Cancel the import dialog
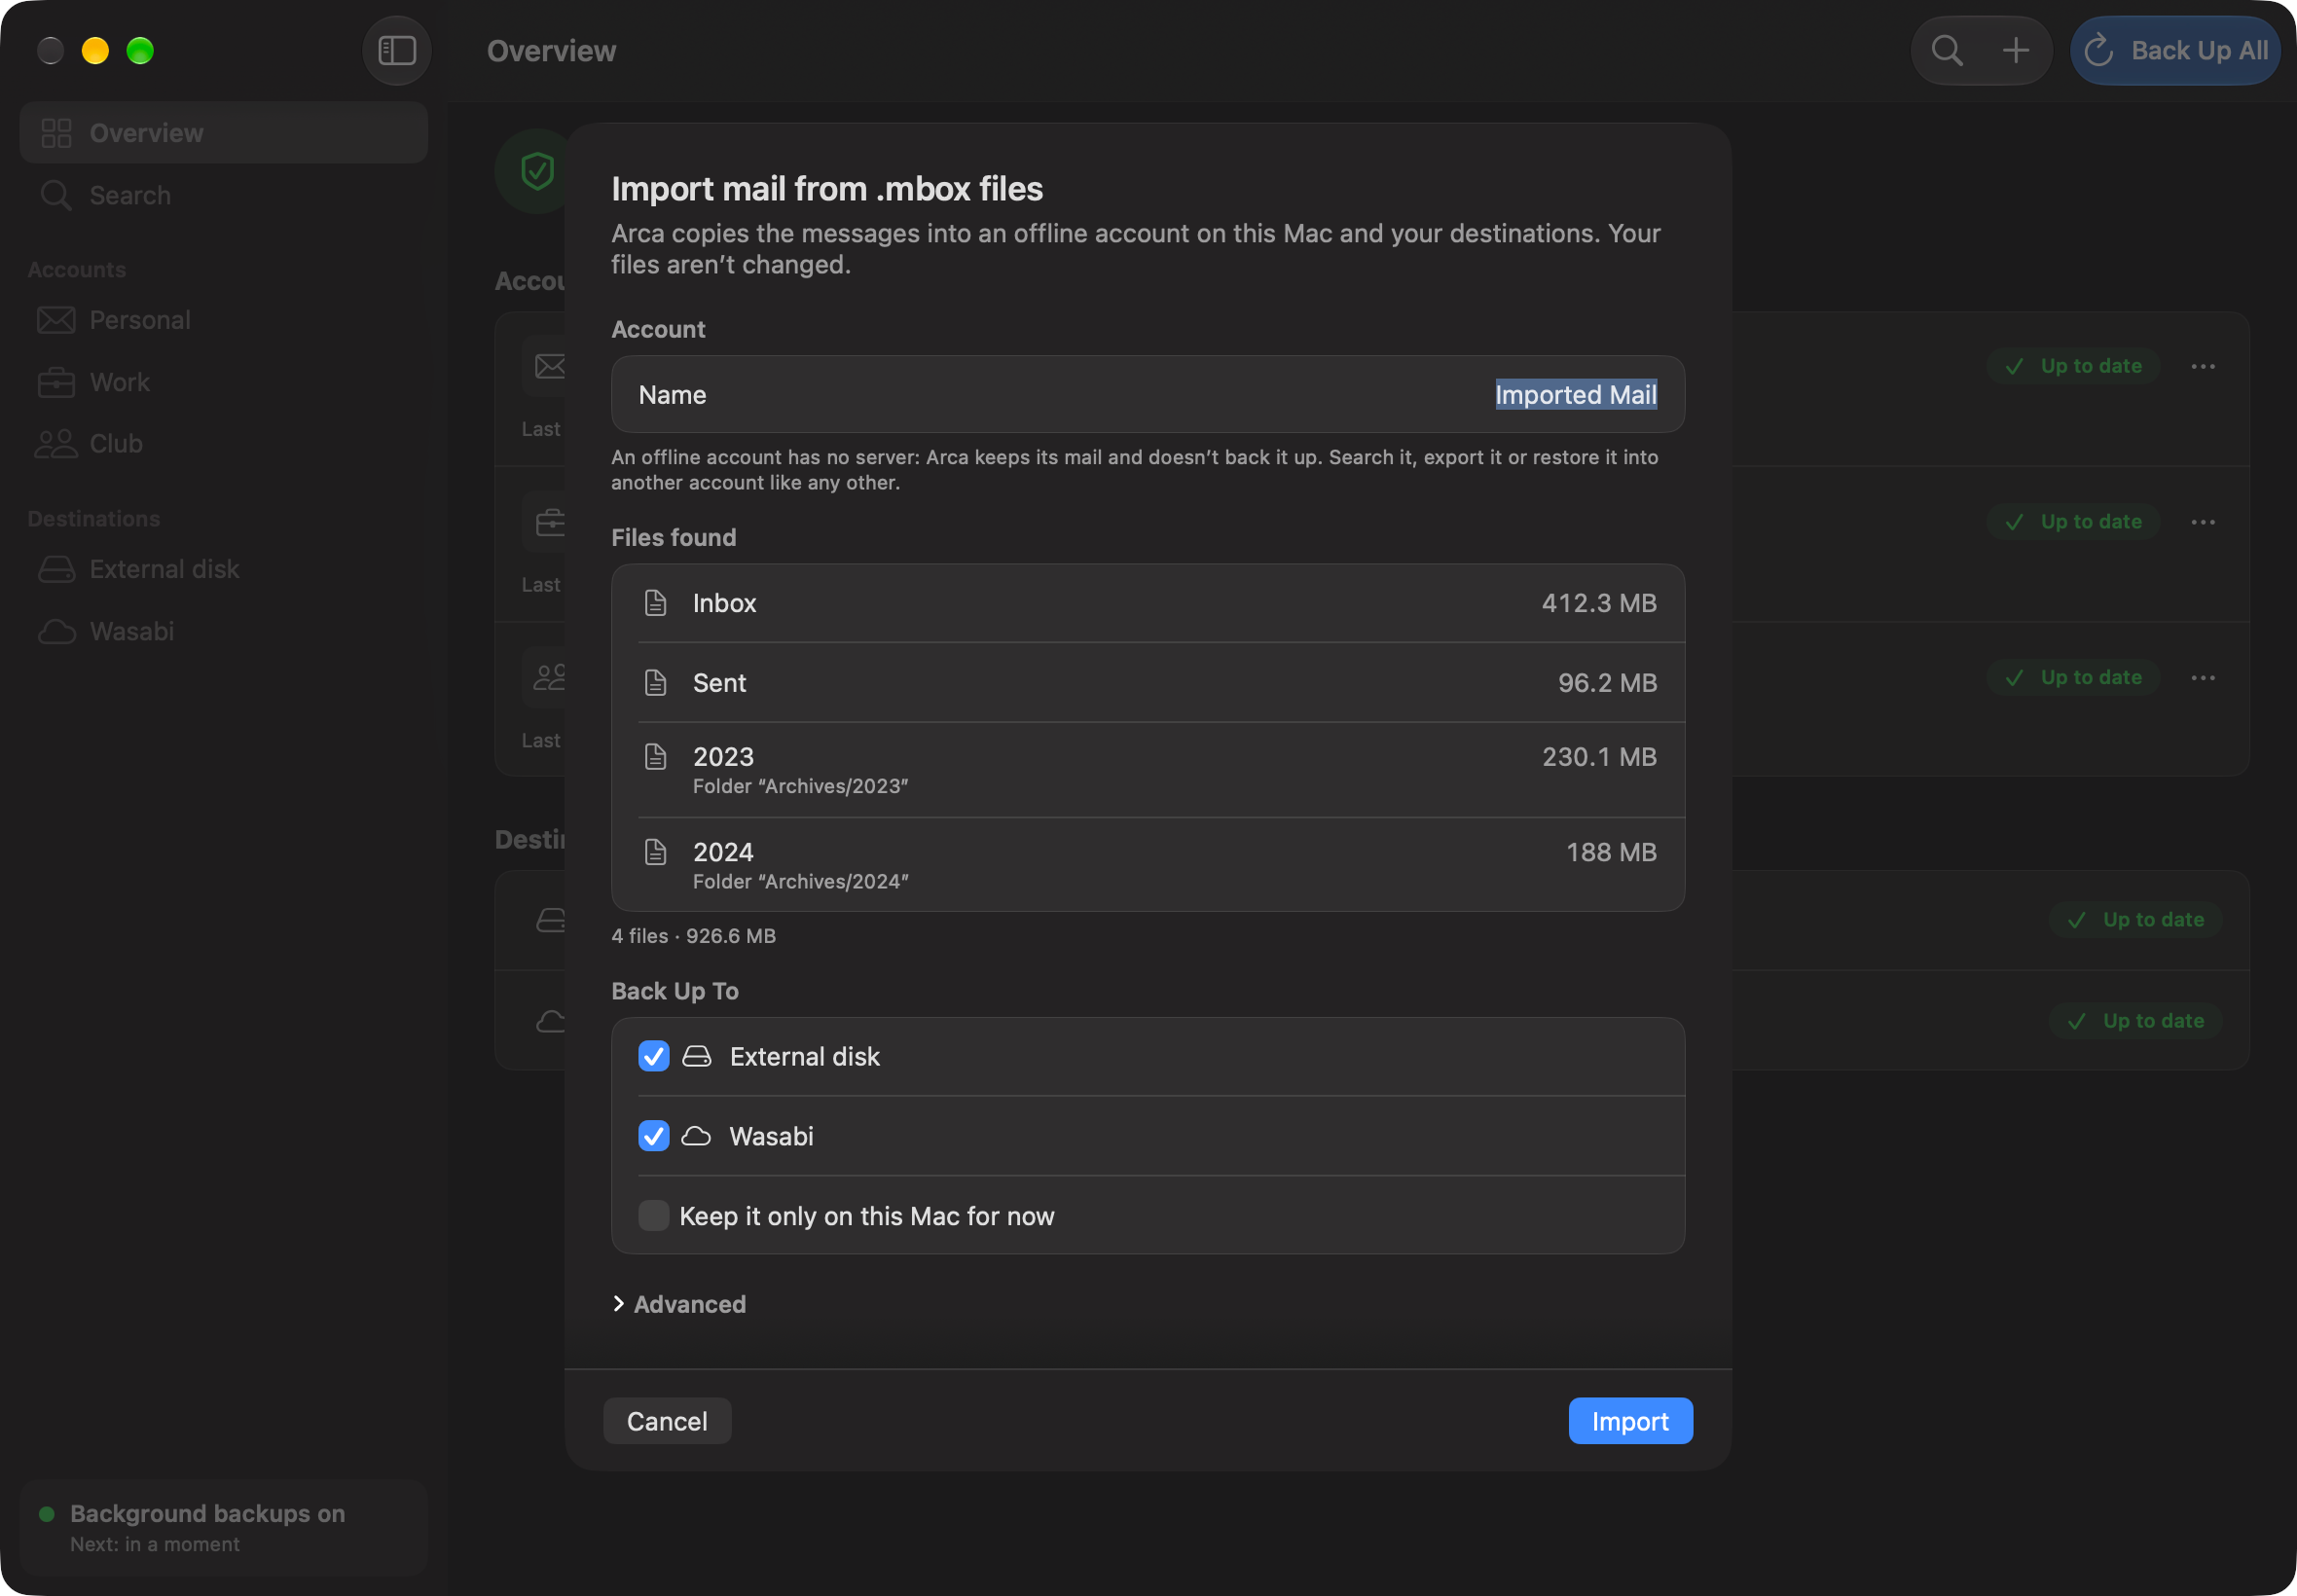 [x=667, y=1421]
